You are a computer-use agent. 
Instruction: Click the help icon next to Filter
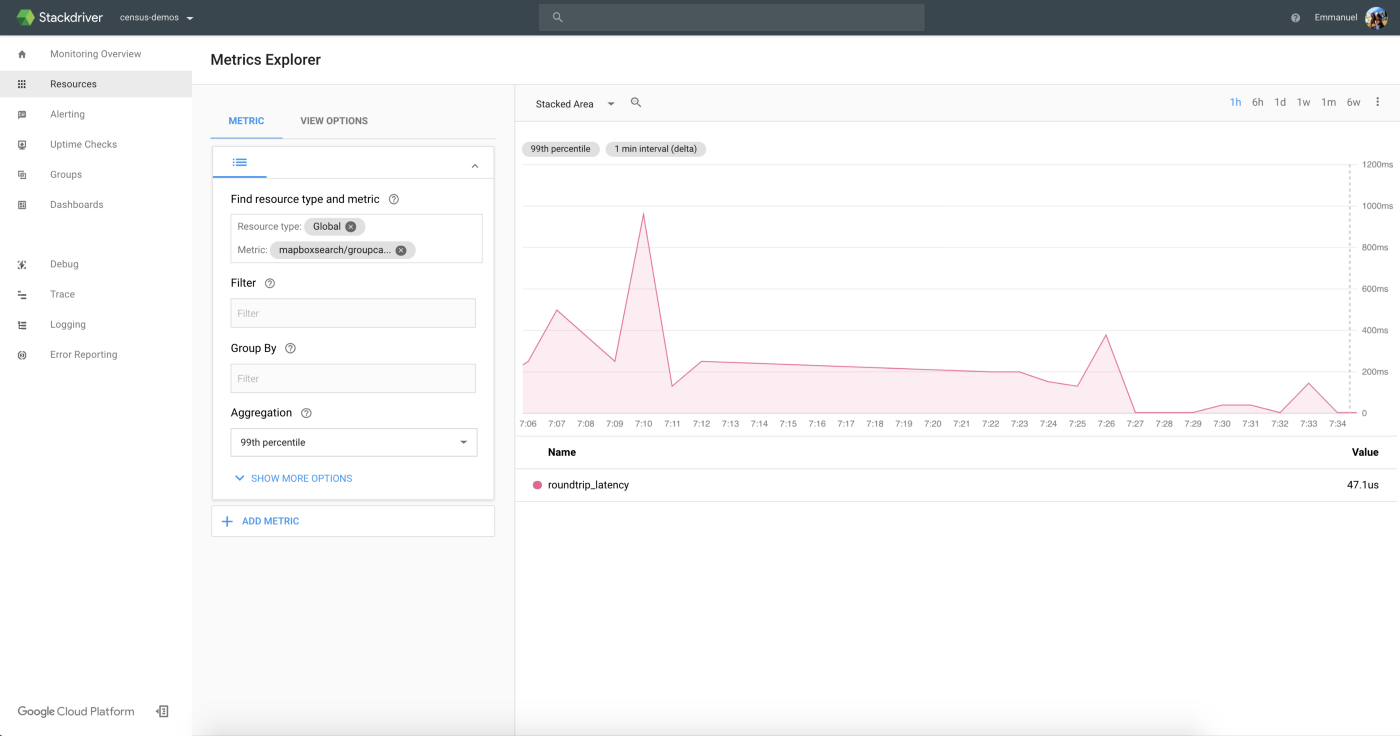click(270, 283)
